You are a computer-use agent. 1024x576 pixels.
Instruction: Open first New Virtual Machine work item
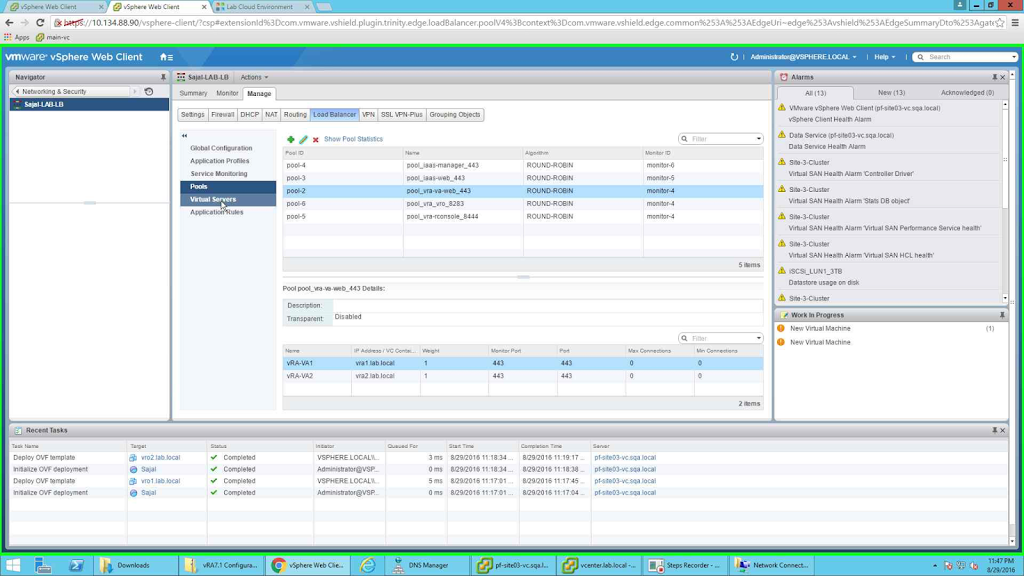click(820, 328)
